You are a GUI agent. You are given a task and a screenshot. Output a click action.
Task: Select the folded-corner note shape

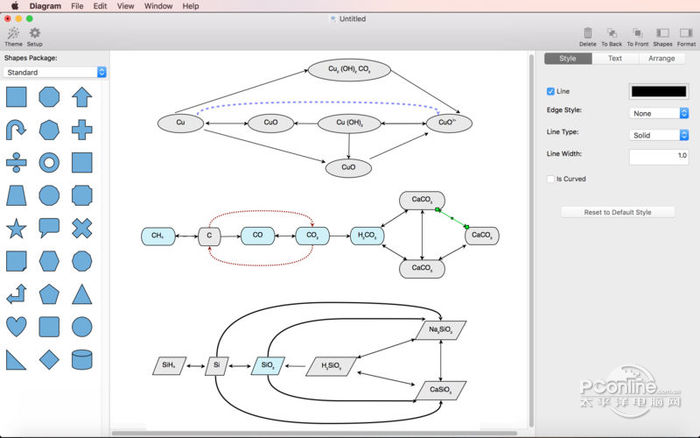tap(16, 261)
